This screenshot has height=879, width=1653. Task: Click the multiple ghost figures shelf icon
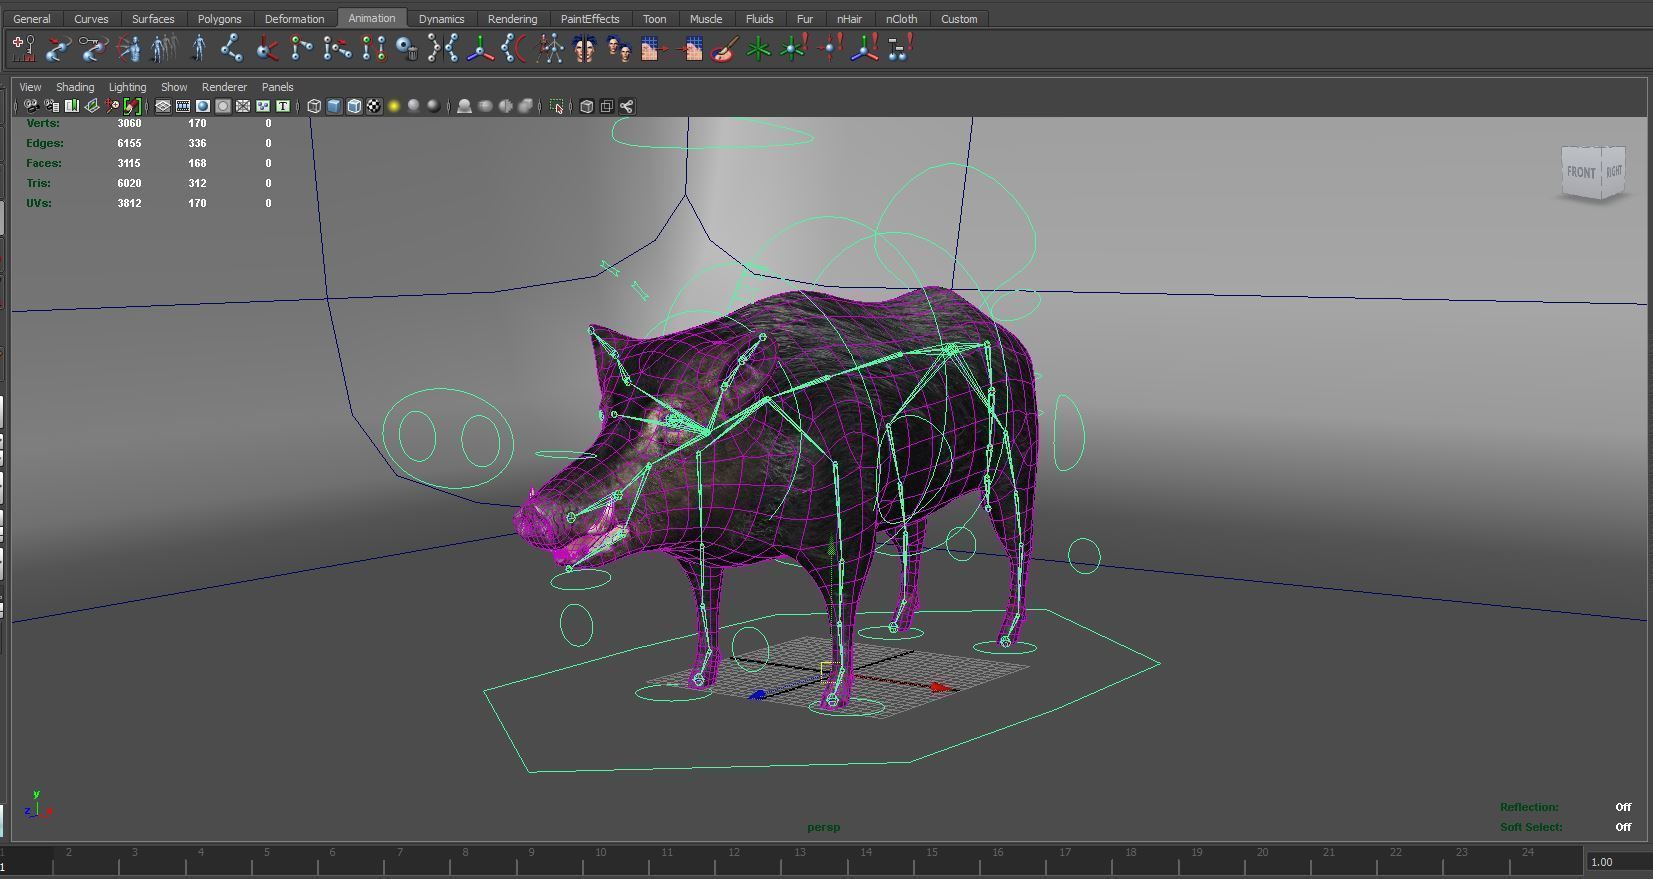pos(164,48)
